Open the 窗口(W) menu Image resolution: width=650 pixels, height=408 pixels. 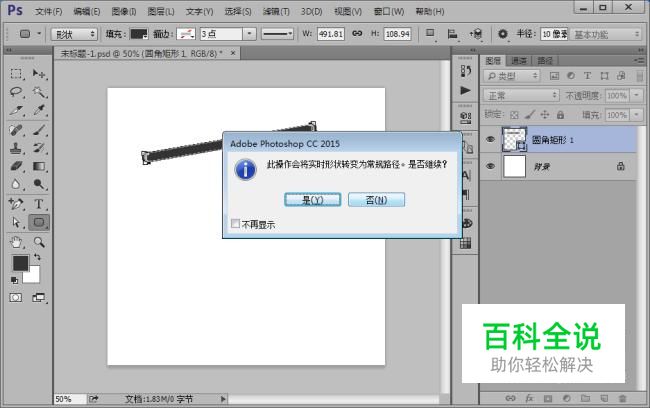tap(389, 12)
